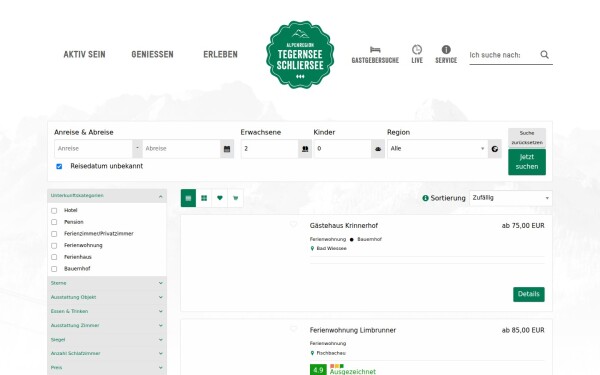Collapse Unterkunftskategorien section
Image resolution: width=600 pixels, height=375 pixels.
click(107, 196)
